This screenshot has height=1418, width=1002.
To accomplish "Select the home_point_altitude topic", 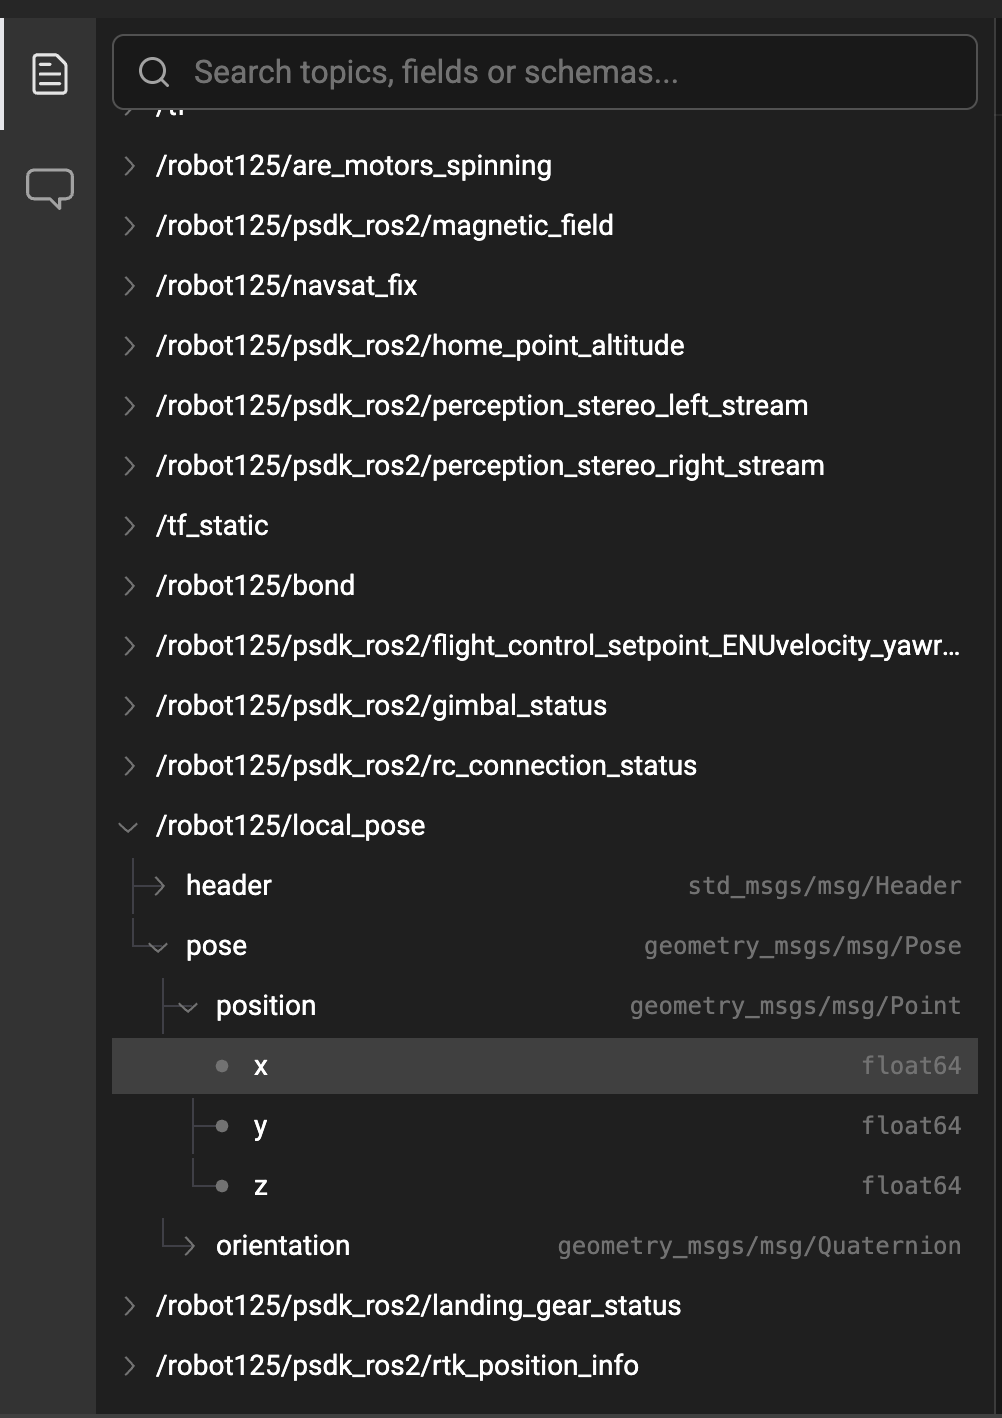I will tap(420, 346).
